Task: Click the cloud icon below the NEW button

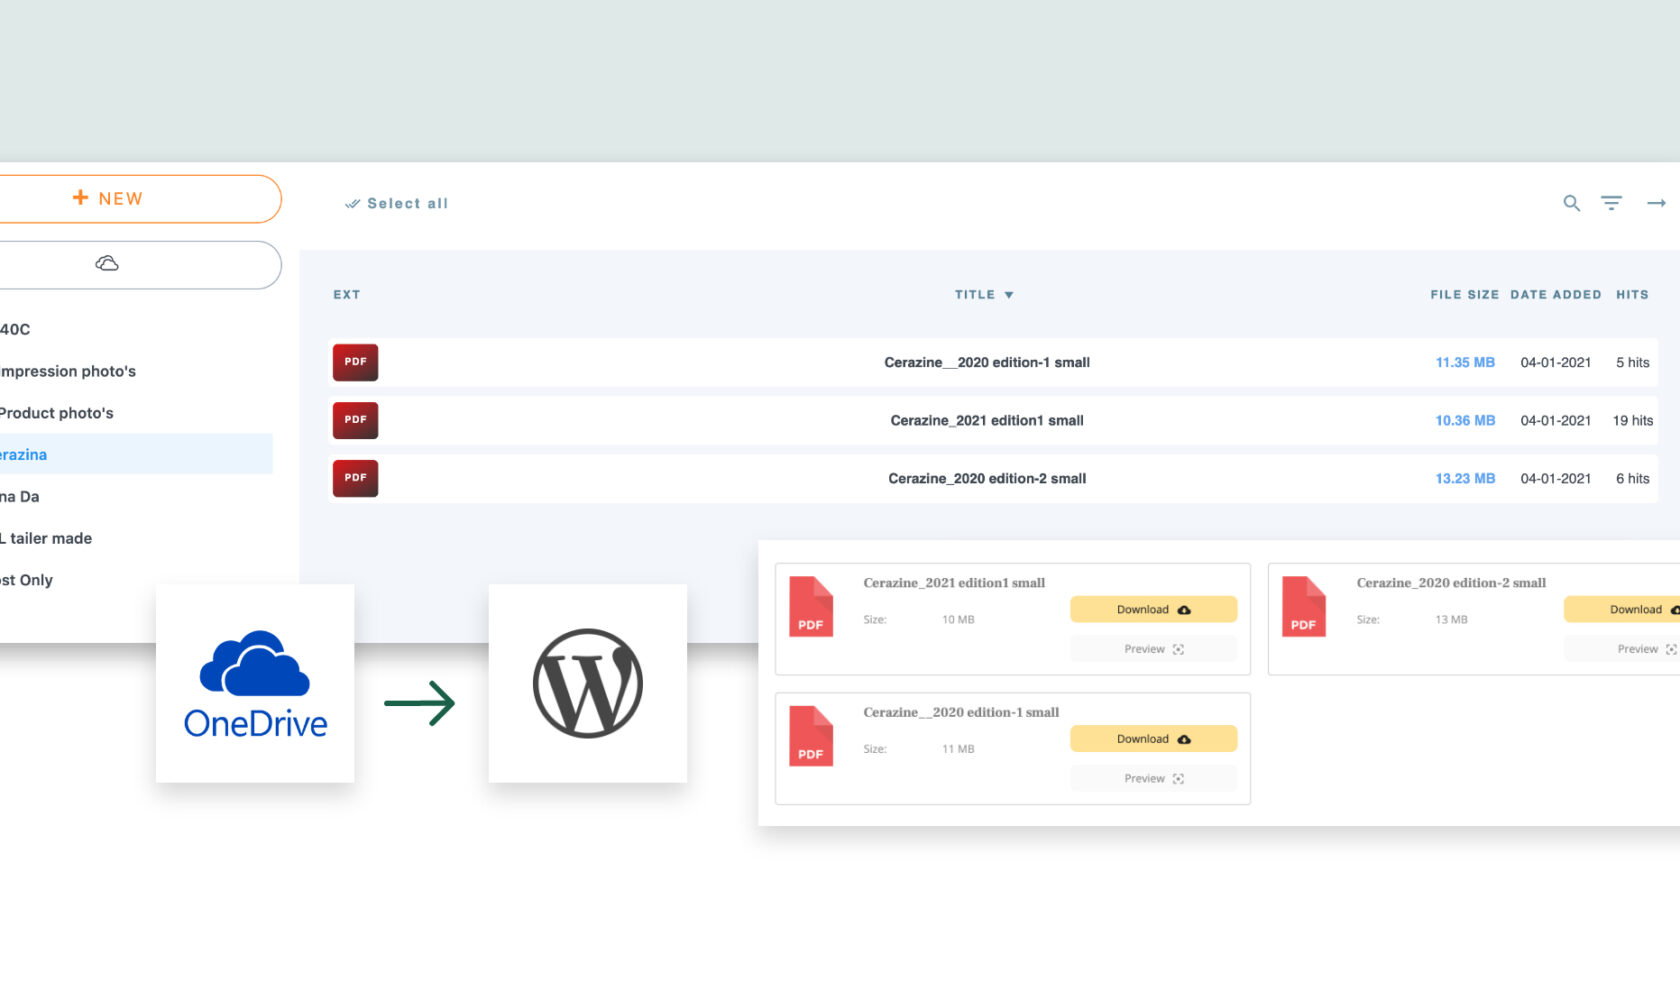Action: [x=107, y=264]
